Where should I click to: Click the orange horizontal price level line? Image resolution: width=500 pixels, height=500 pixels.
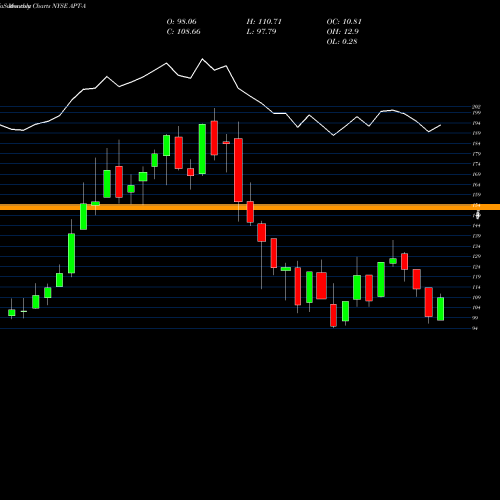point(250,207)
